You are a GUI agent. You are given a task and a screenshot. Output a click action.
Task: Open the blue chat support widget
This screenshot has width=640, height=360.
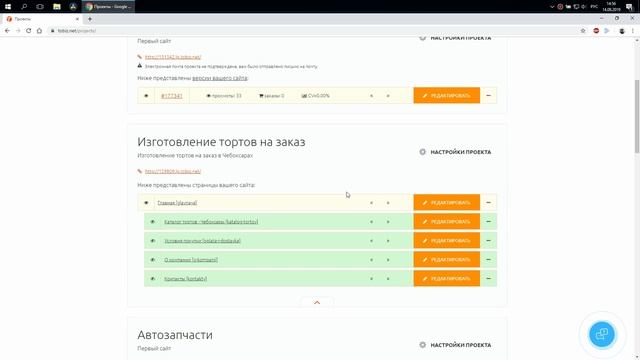pyautogui.click(x=602, y=334)
